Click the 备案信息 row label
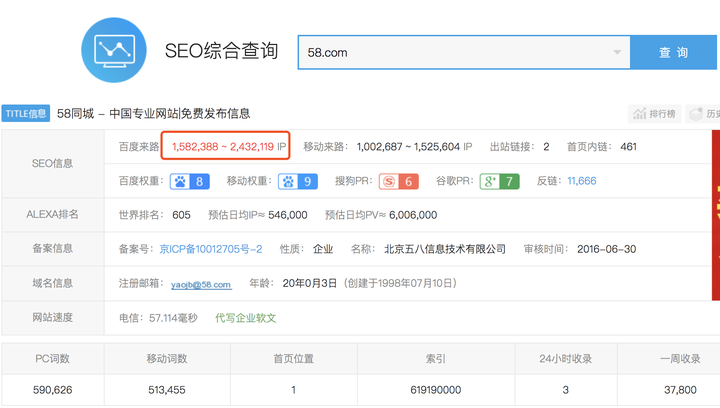The width and height of the screenshot is (720, 408). (52, 248)
